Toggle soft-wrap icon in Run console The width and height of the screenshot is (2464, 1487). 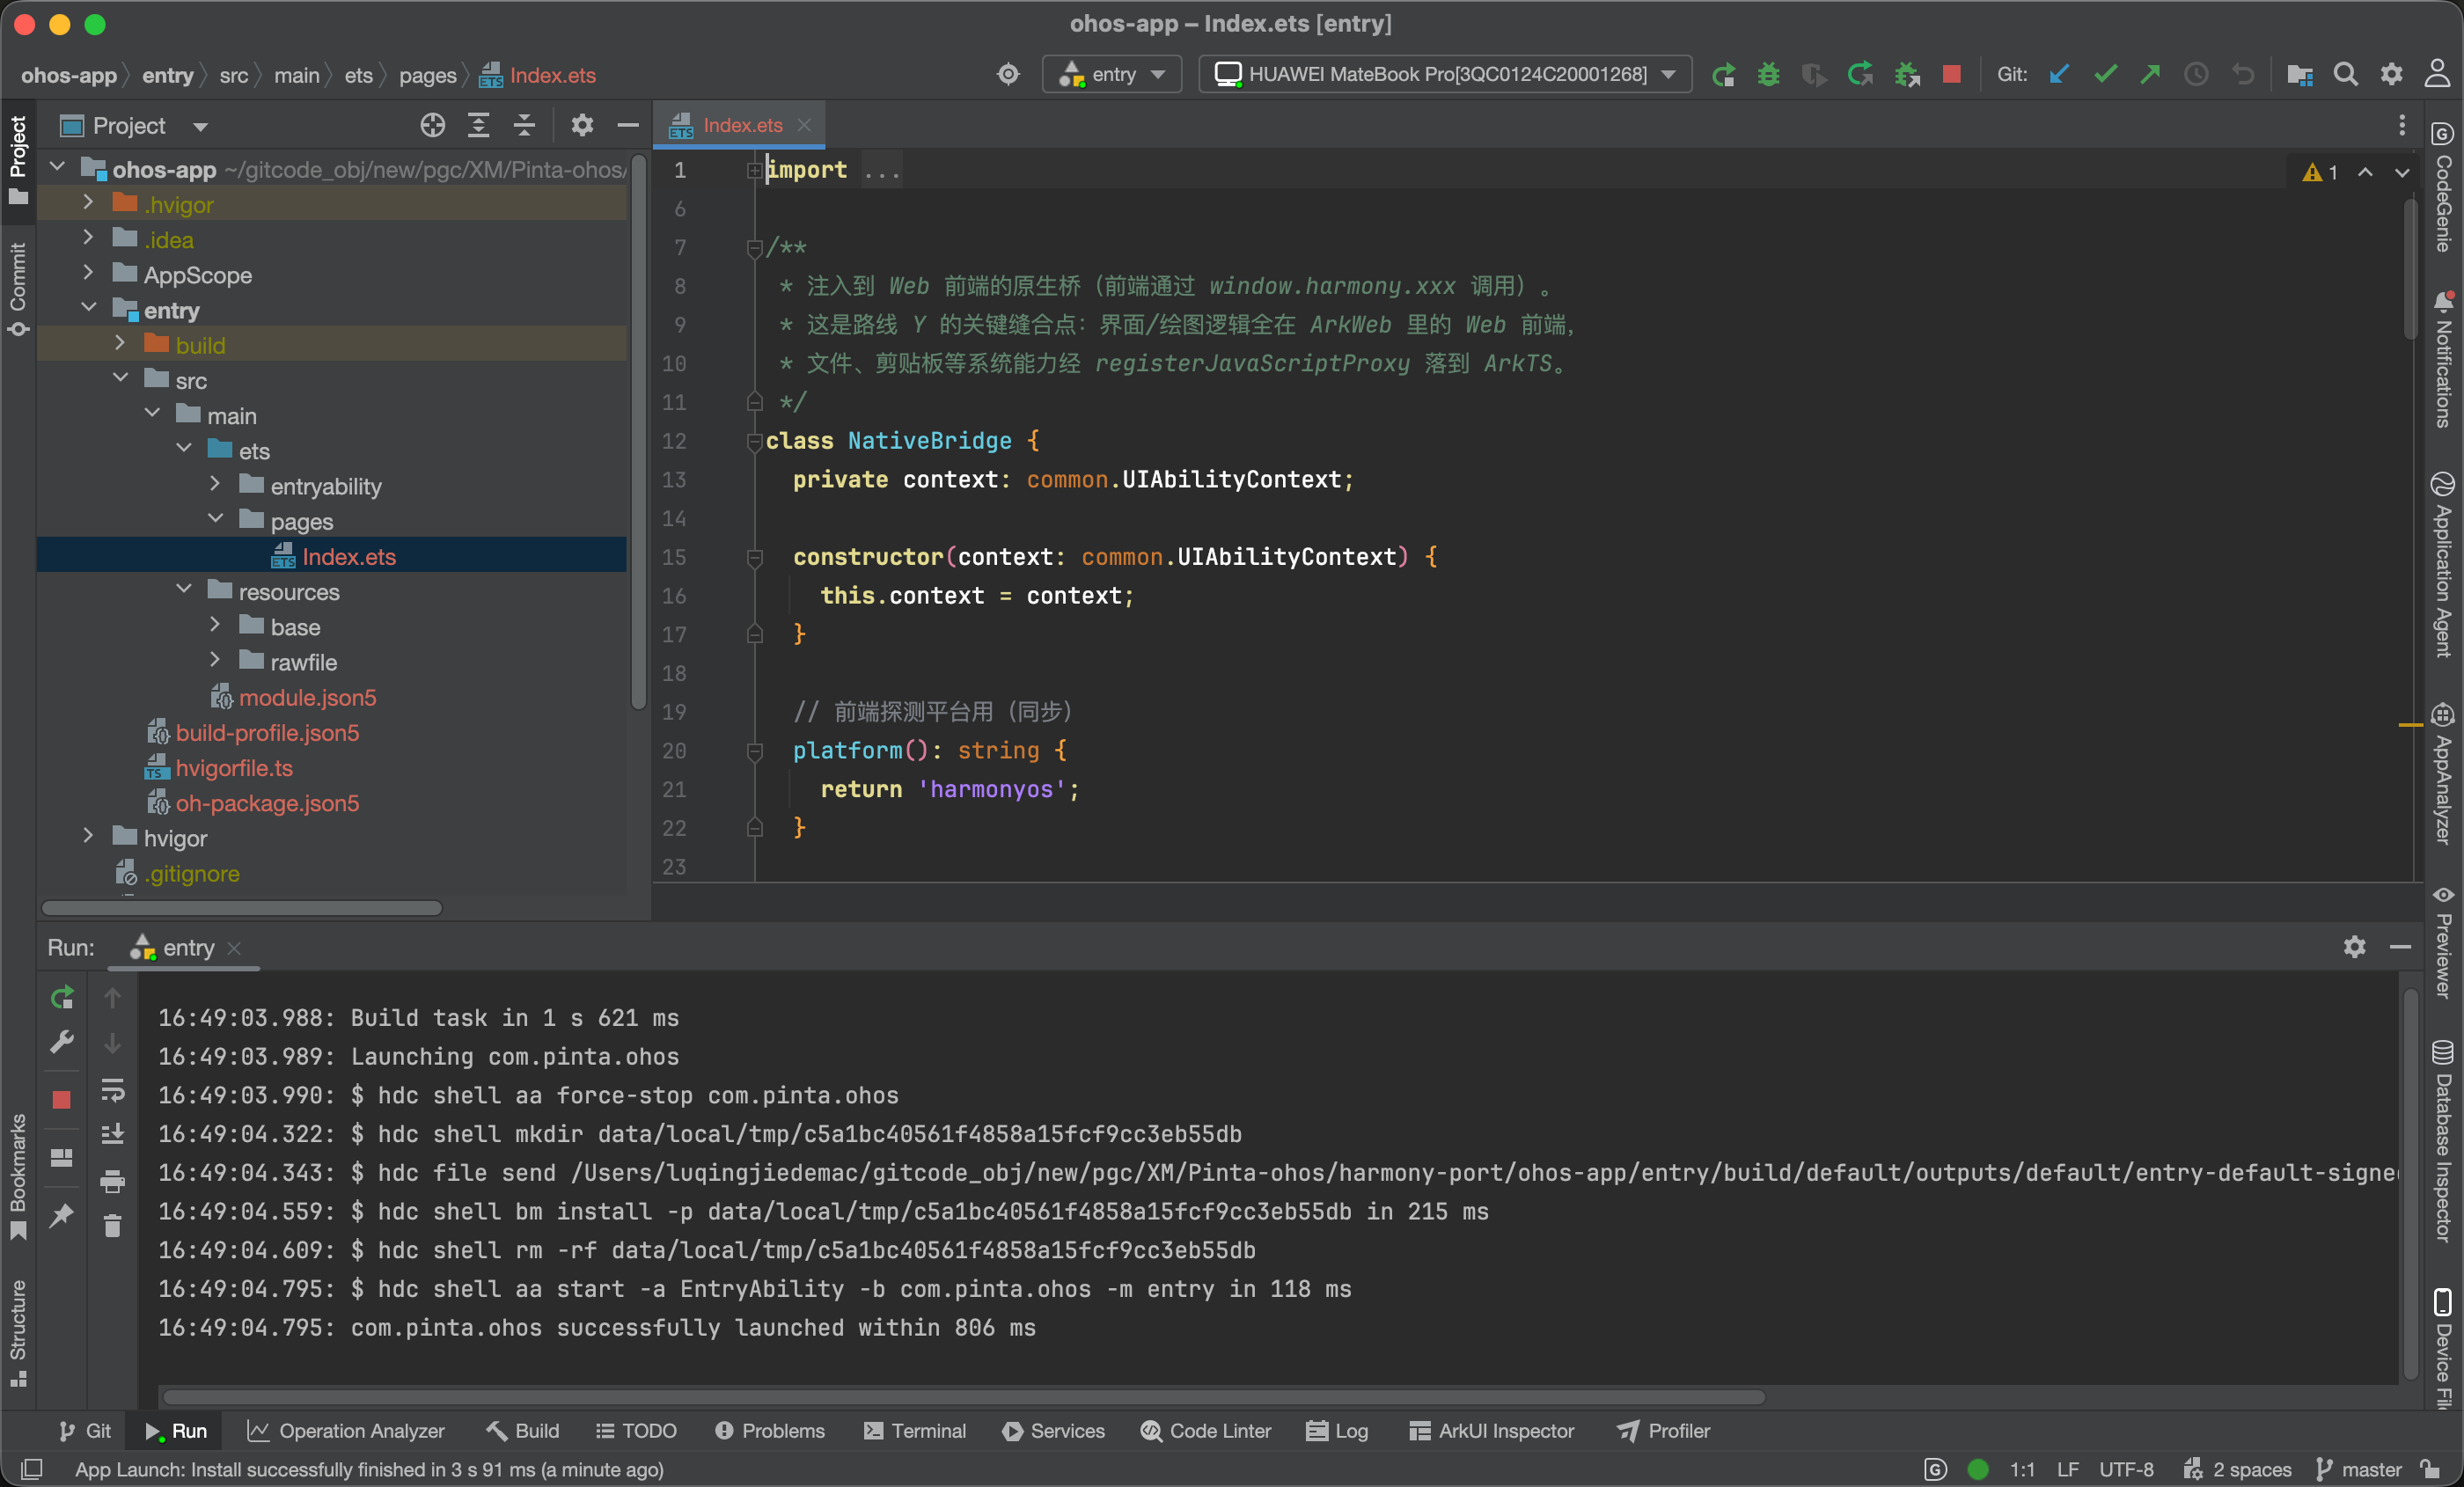point(112,1090)
